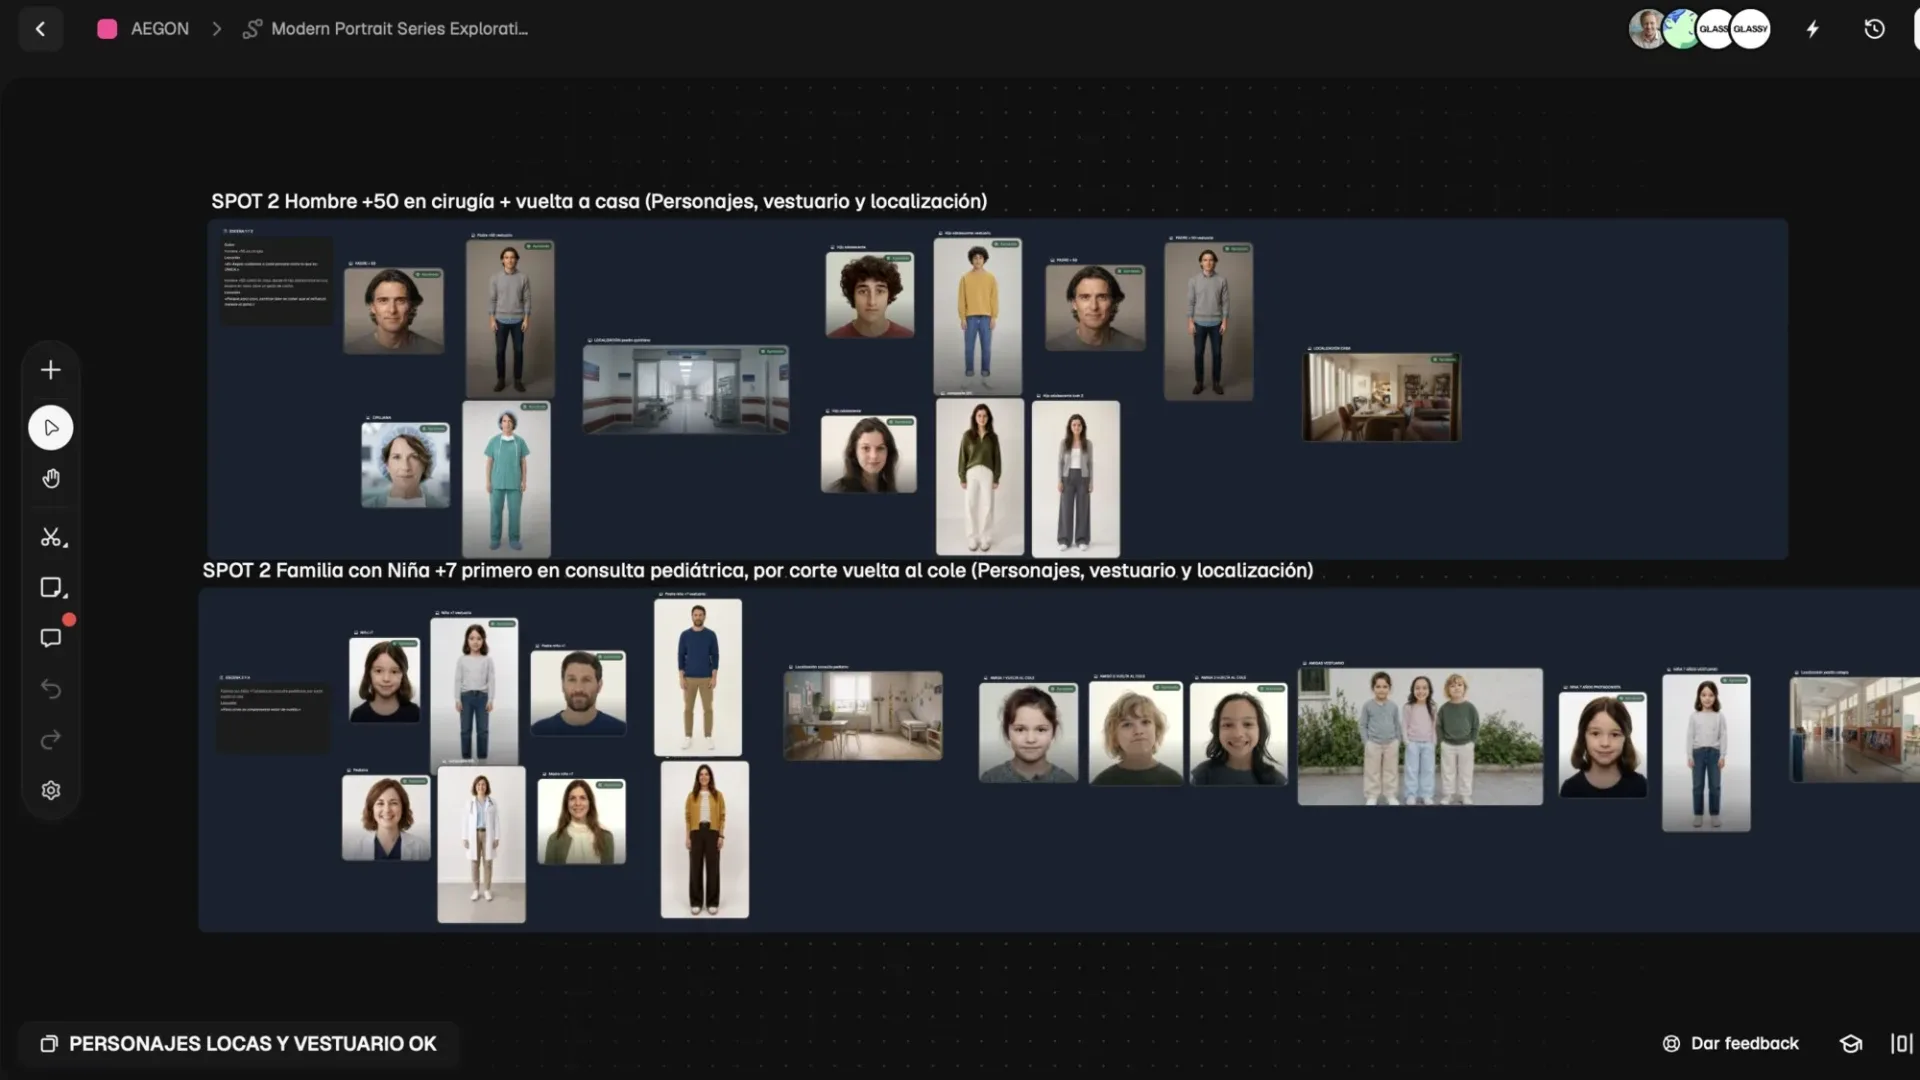
Task: Select the dark script text note in bottom section
Action: click(273, 717)
